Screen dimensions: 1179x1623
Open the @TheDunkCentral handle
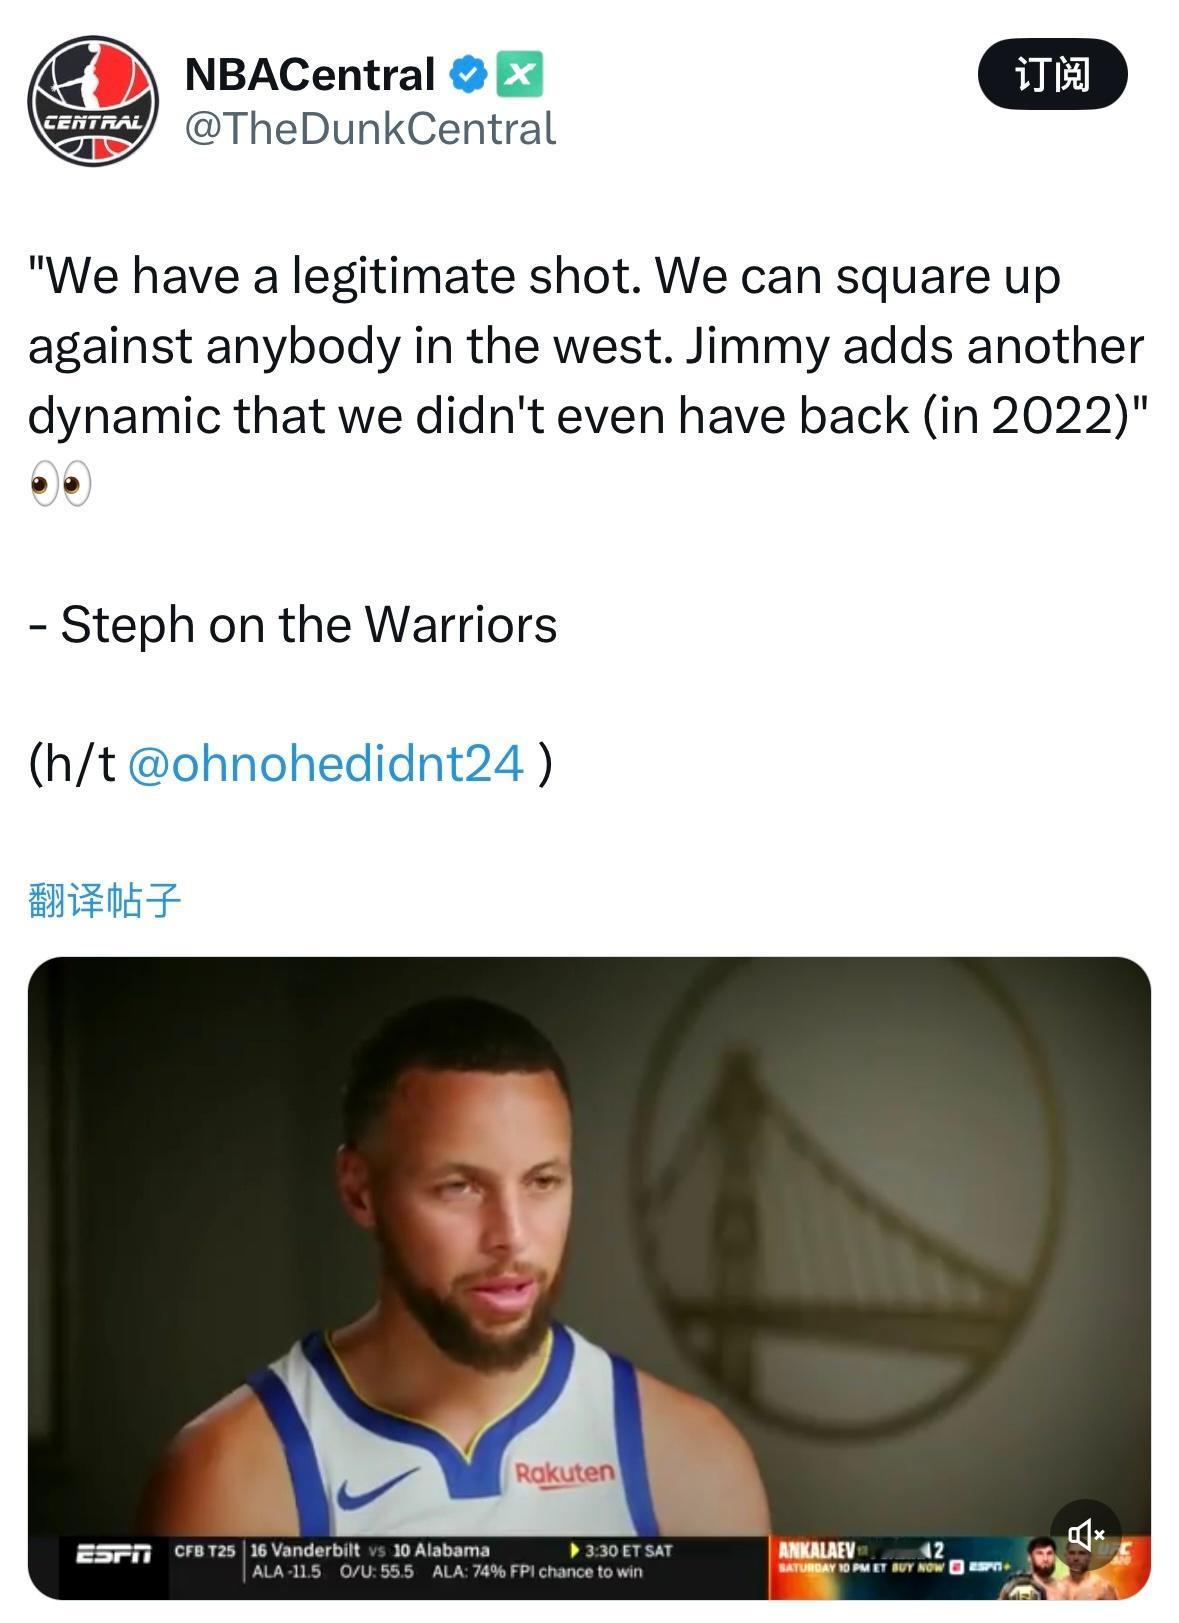click(370, 129)
